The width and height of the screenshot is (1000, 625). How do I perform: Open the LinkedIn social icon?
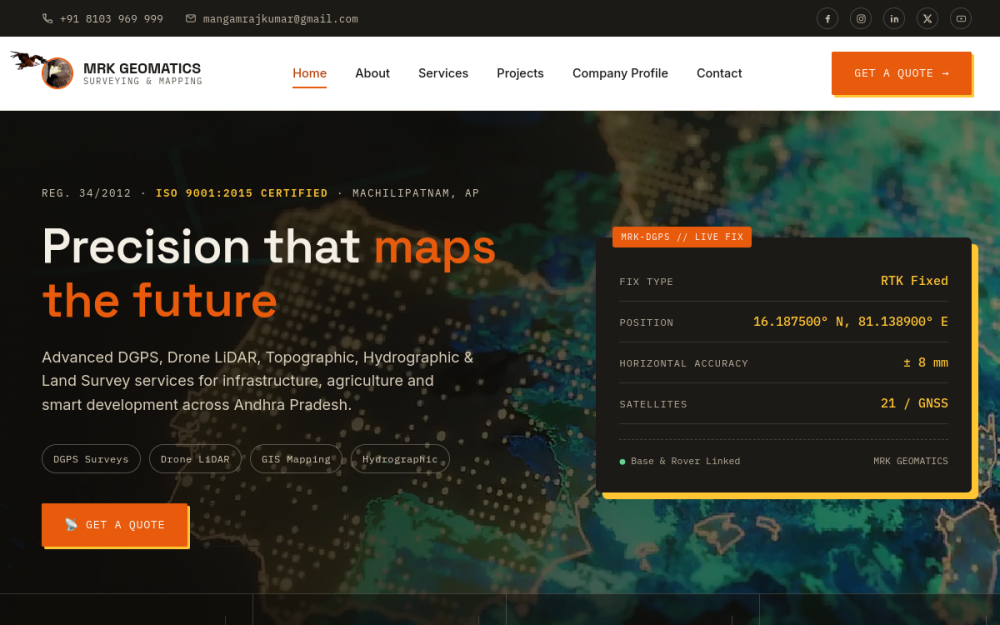(x=894, y=18)
